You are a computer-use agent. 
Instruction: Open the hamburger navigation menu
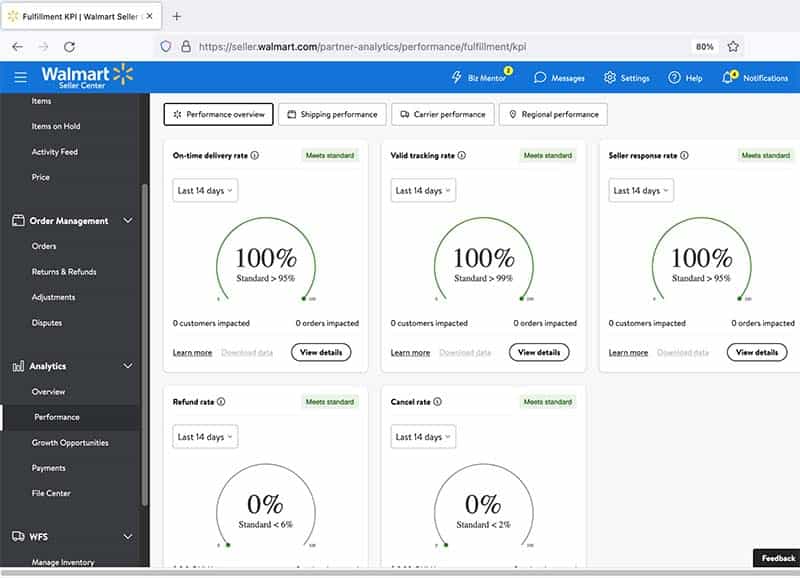(20, 77)
